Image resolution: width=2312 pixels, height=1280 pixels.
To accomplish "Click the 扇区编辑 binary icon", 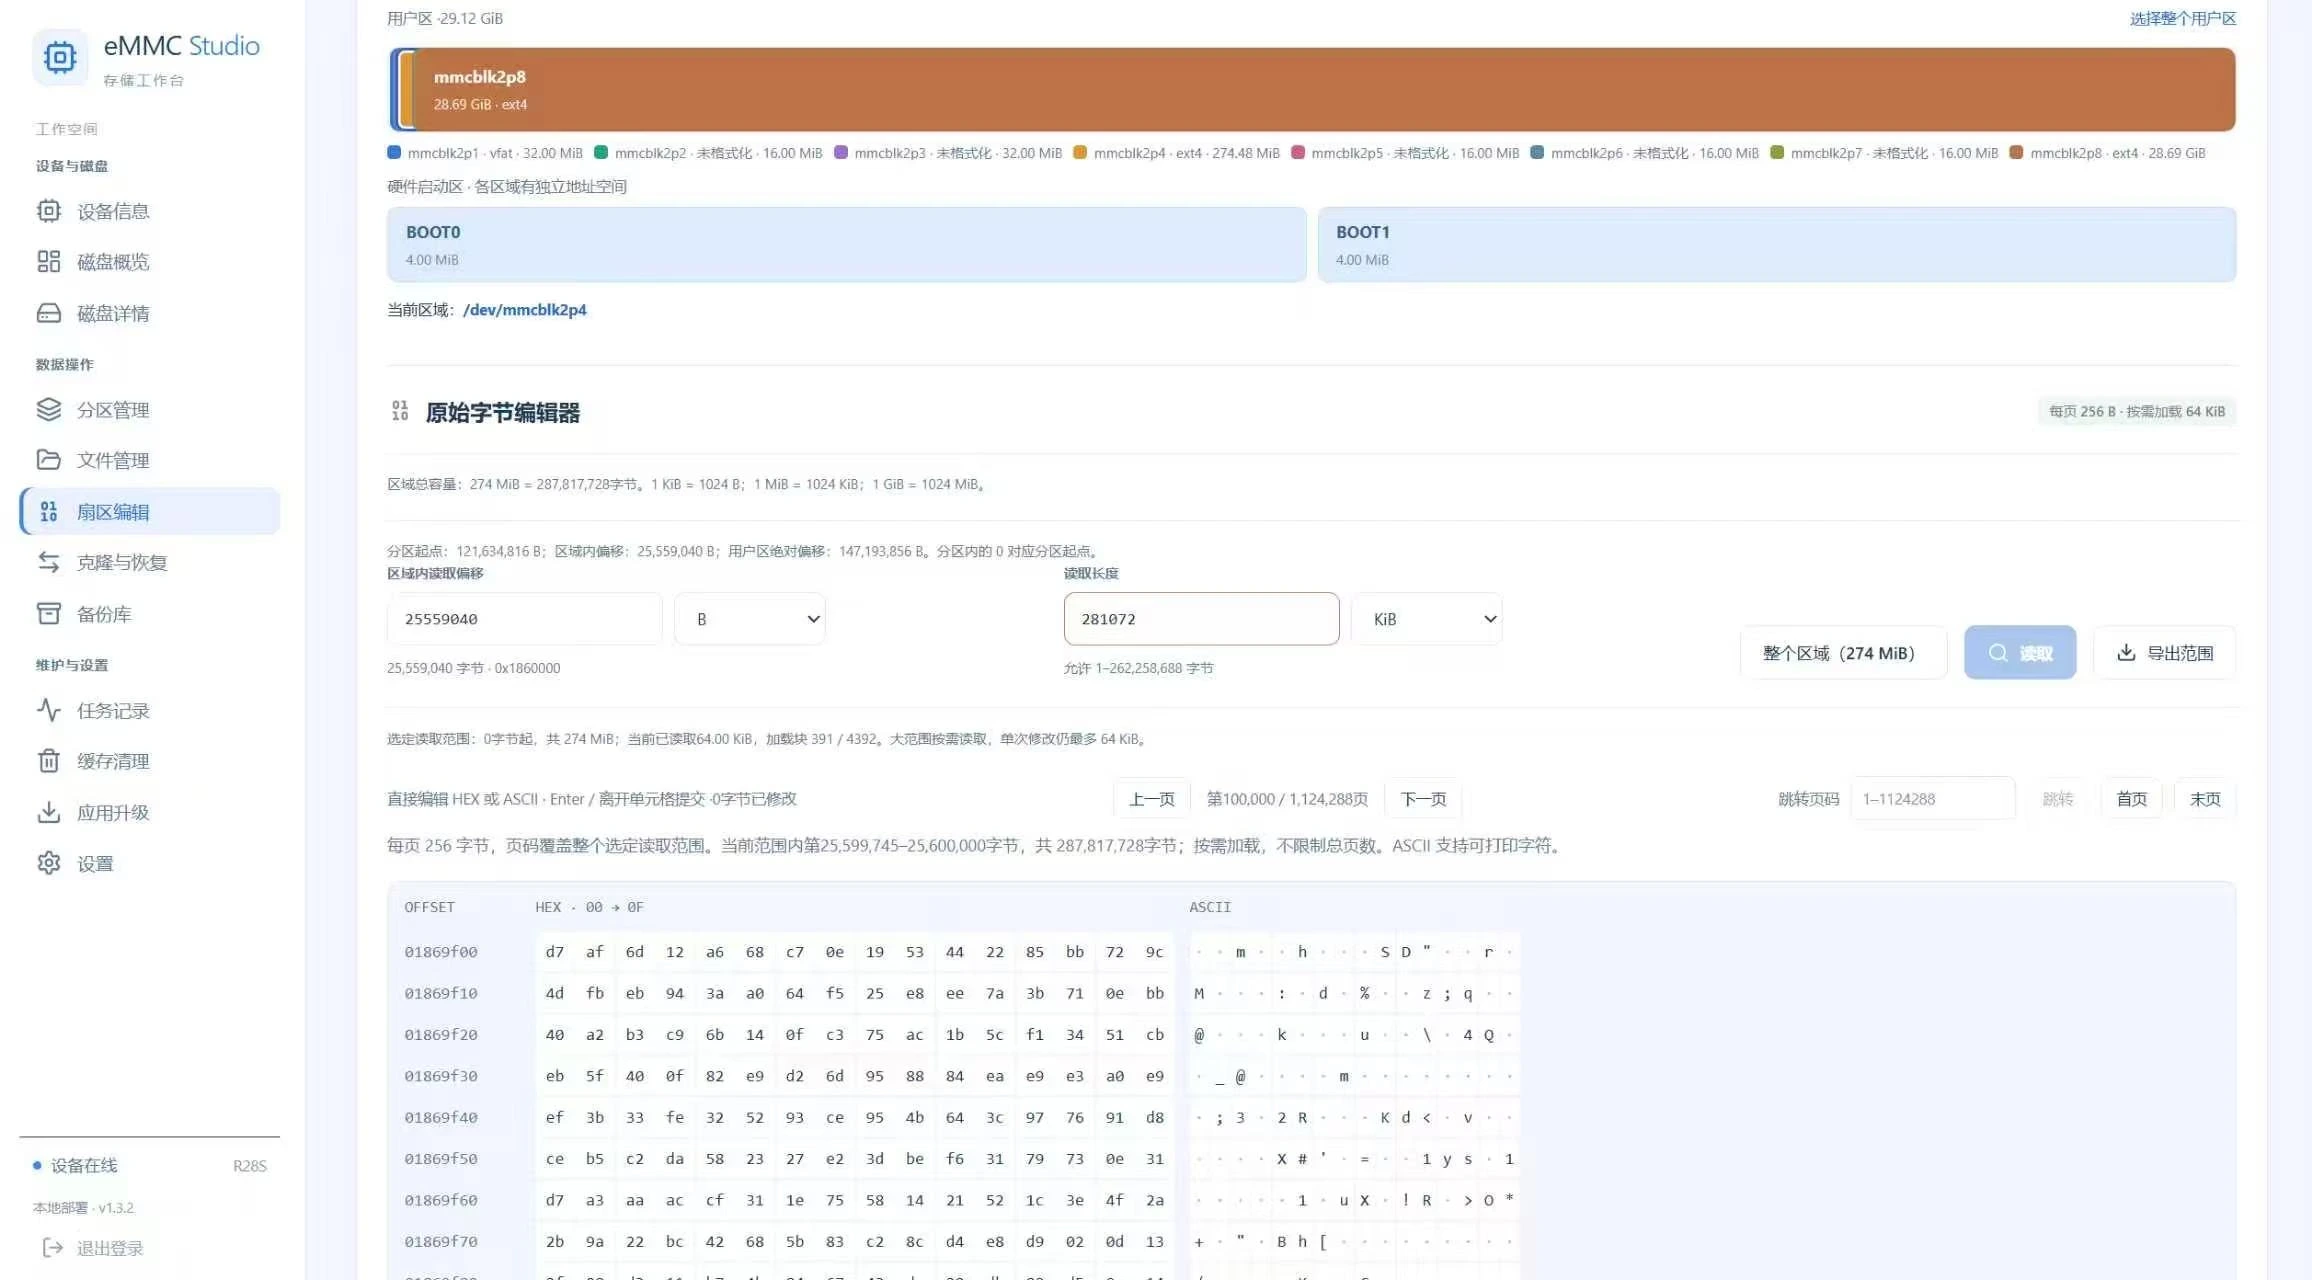I will point(48,512).
